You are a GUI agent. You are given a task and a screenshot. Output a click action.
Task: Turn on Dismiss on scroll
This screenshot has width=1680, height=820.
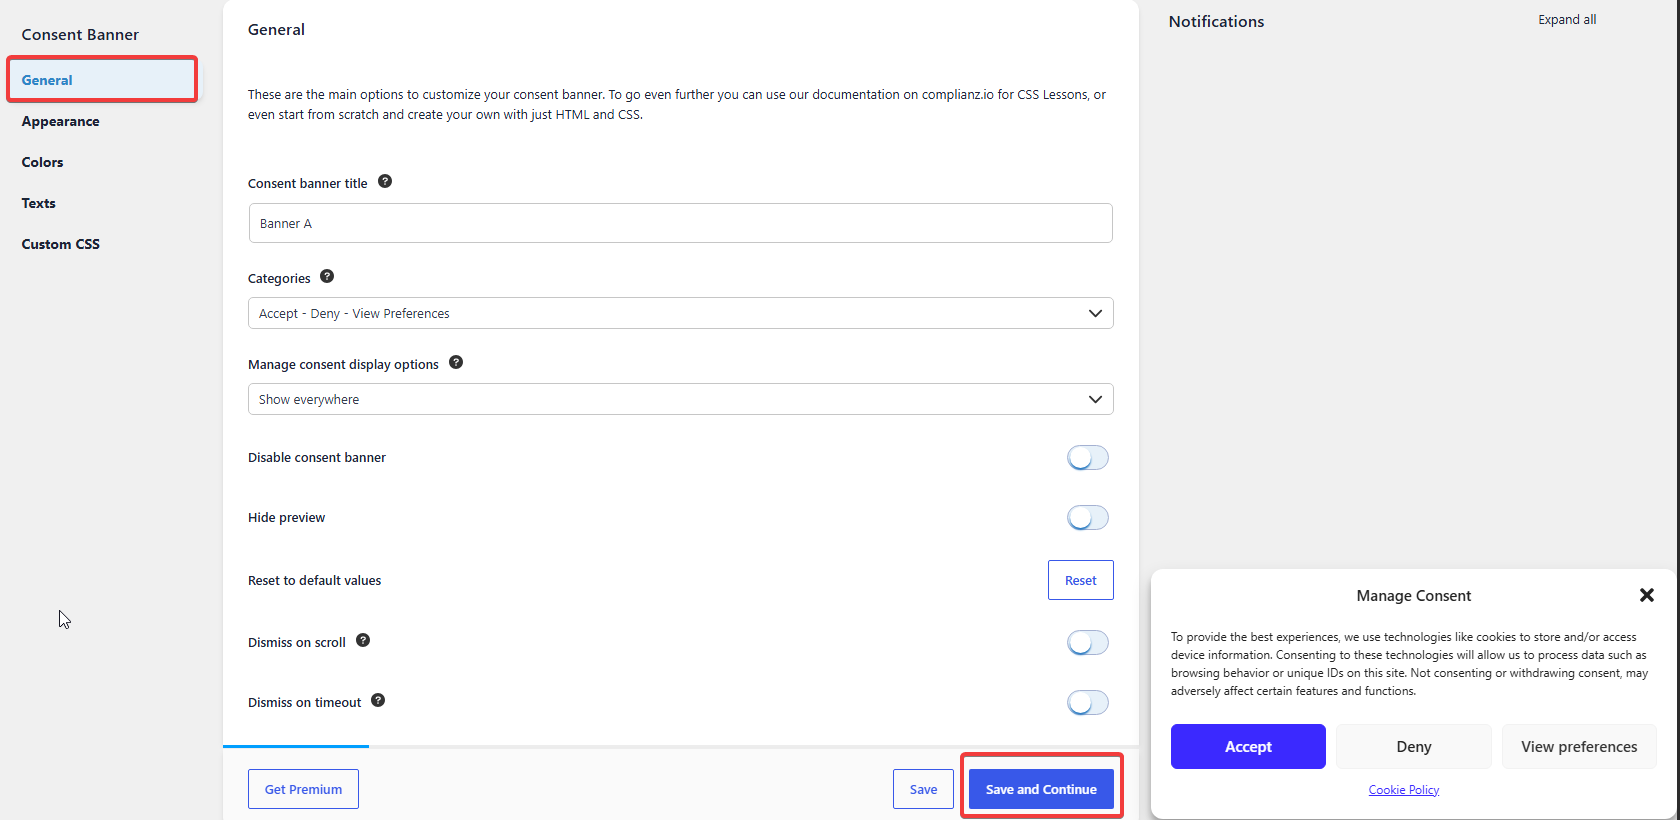[x=1088, y=643]
